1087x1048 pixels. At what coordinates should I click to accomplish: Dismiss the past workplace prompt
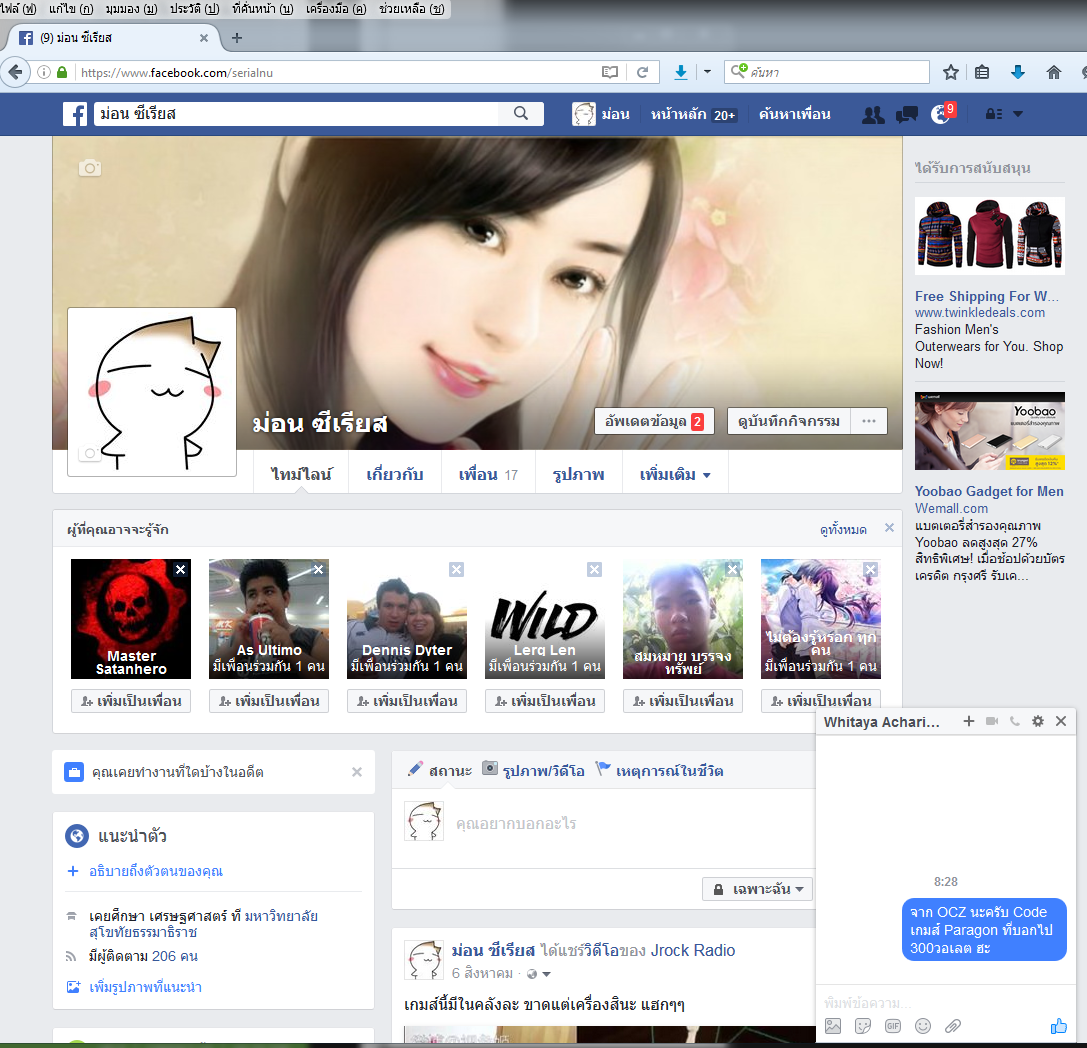pos(357,772)
